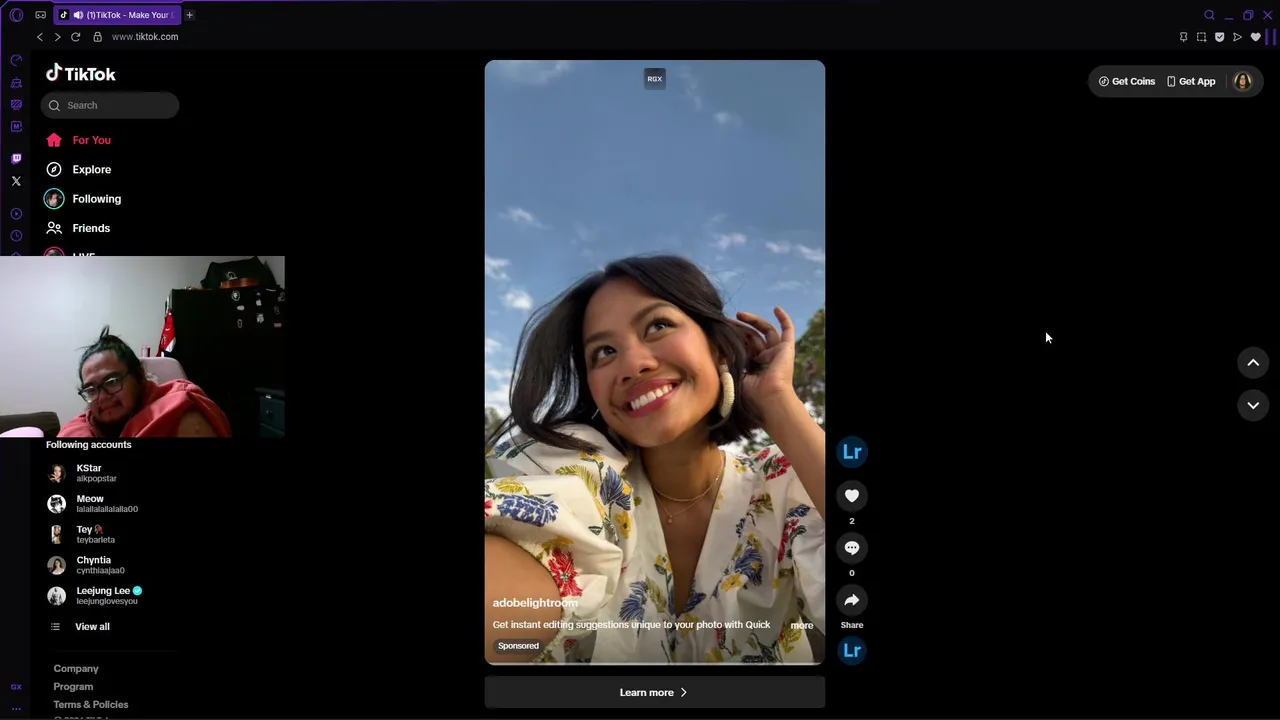Go to the previous video arrow

(1253, 363)
